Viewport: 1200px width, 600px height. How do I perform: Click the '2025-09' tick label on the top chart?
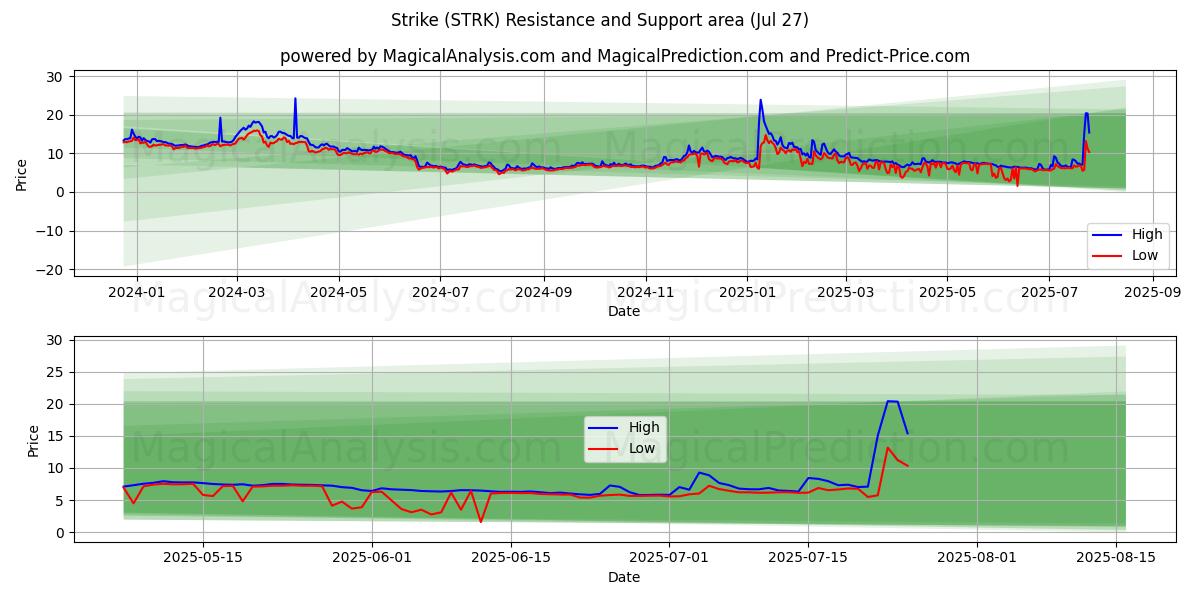click(1152, 293)
